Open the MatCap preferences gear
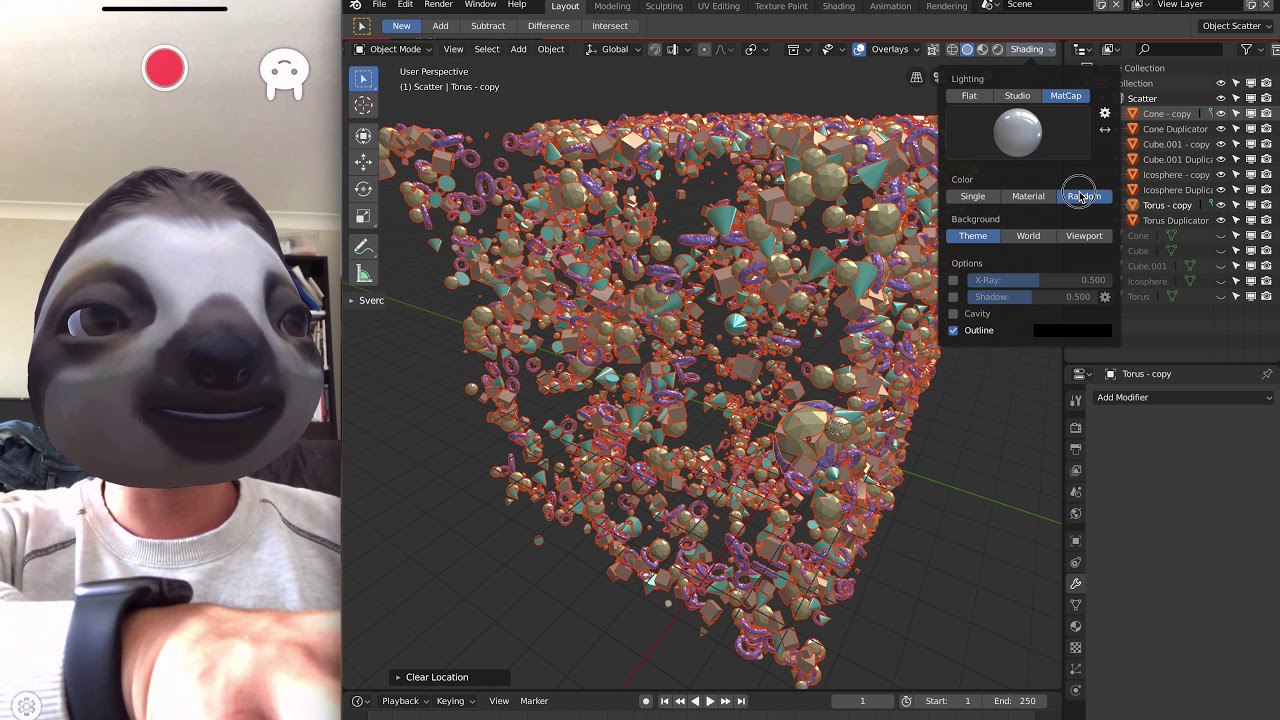 tap(1105, 113)
